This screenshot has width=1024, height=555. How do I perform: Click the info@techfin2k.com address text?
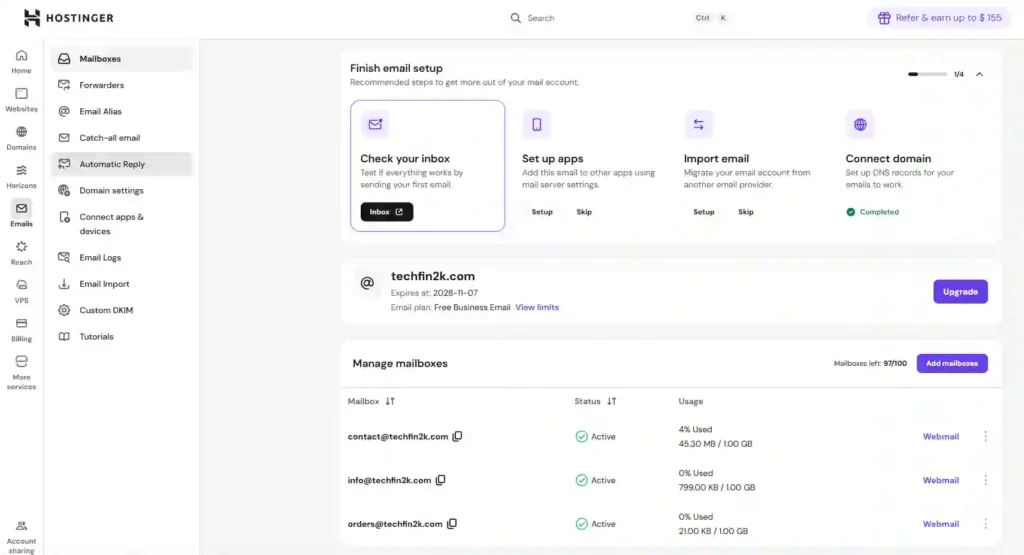tap(389, 480)
